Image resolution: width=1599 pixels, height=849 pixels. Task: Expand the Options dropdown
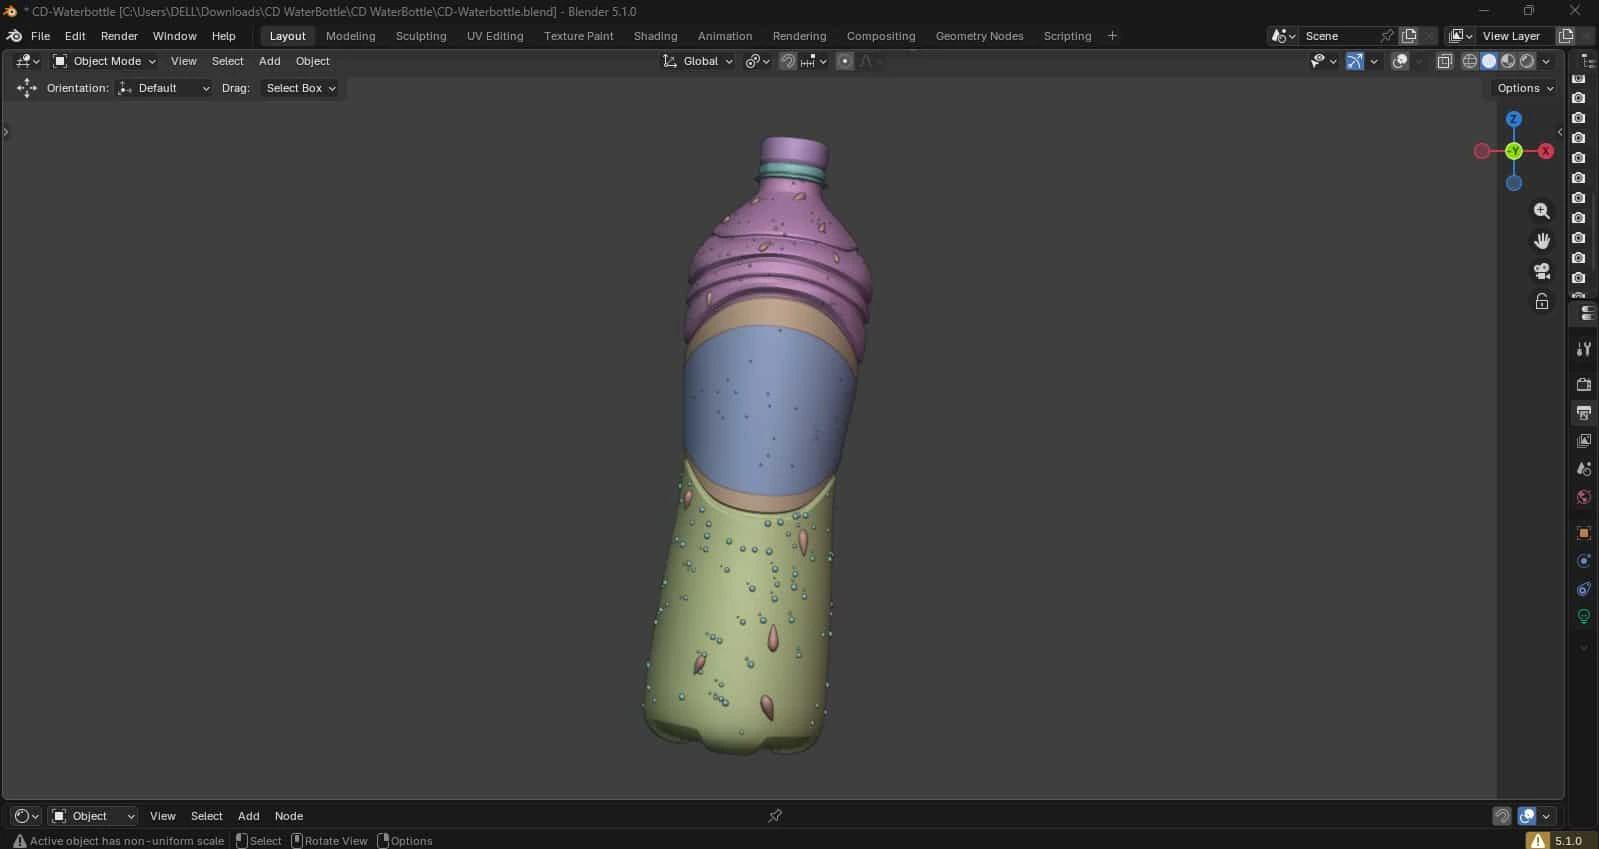click(x=1526, y=88)
